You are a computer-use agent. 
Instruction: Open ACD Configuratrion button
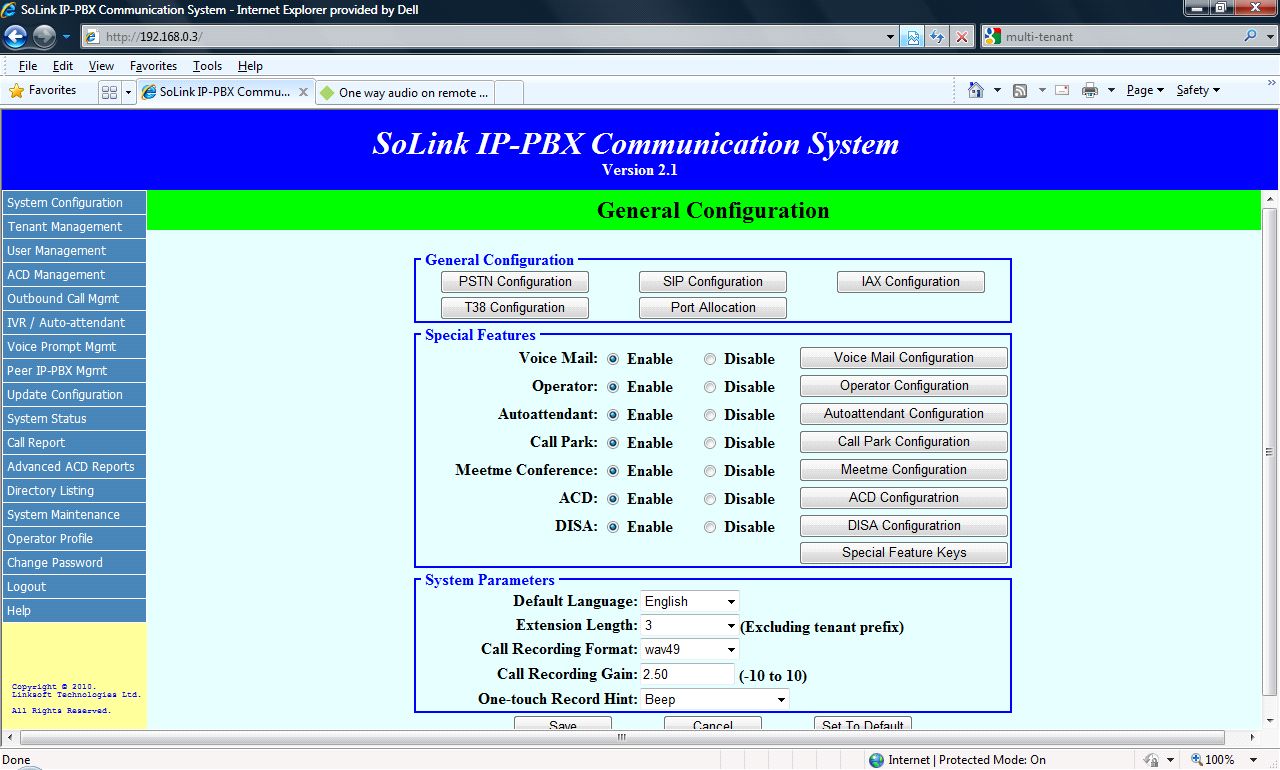pyautogui.click(x=904, y=498)
